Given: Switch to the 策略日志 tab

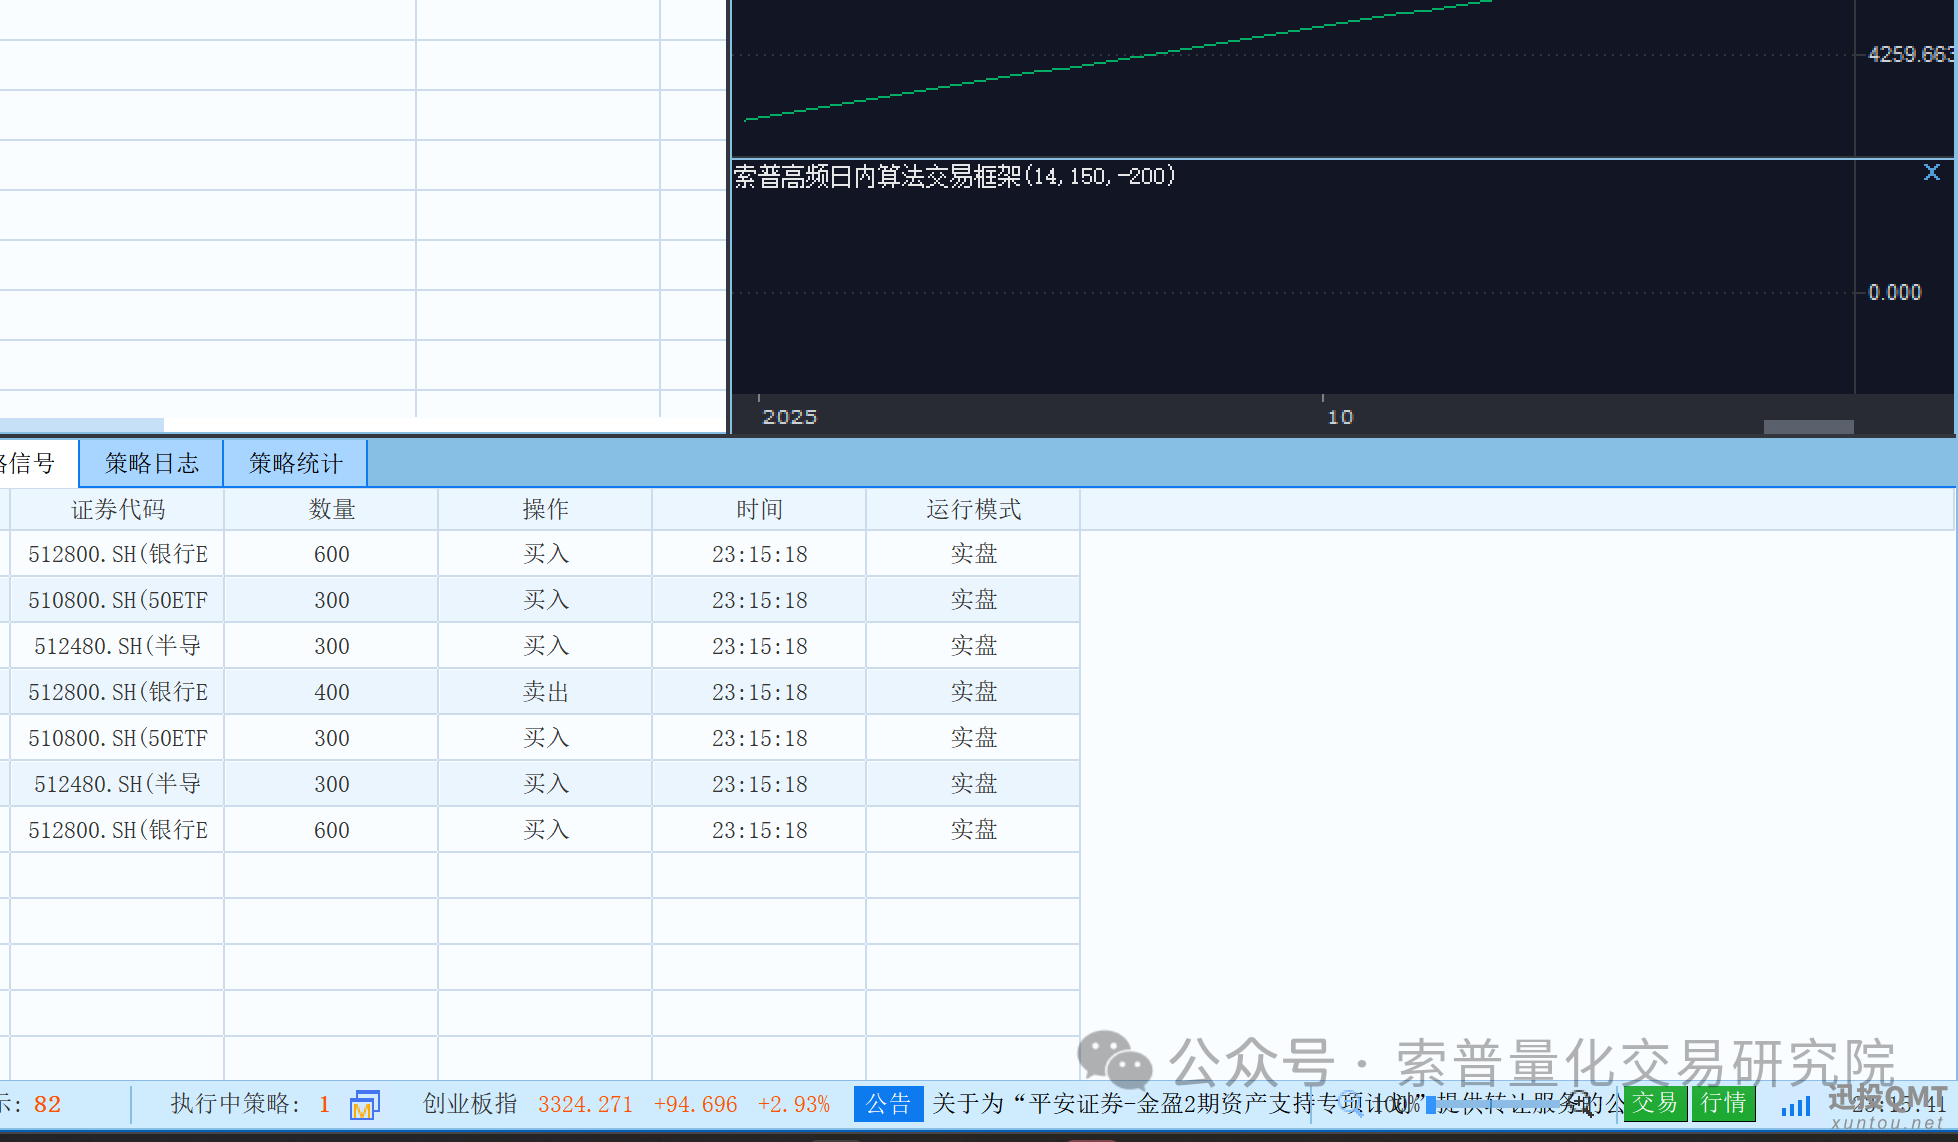Looking at the screenshot, I should (150, 462).
